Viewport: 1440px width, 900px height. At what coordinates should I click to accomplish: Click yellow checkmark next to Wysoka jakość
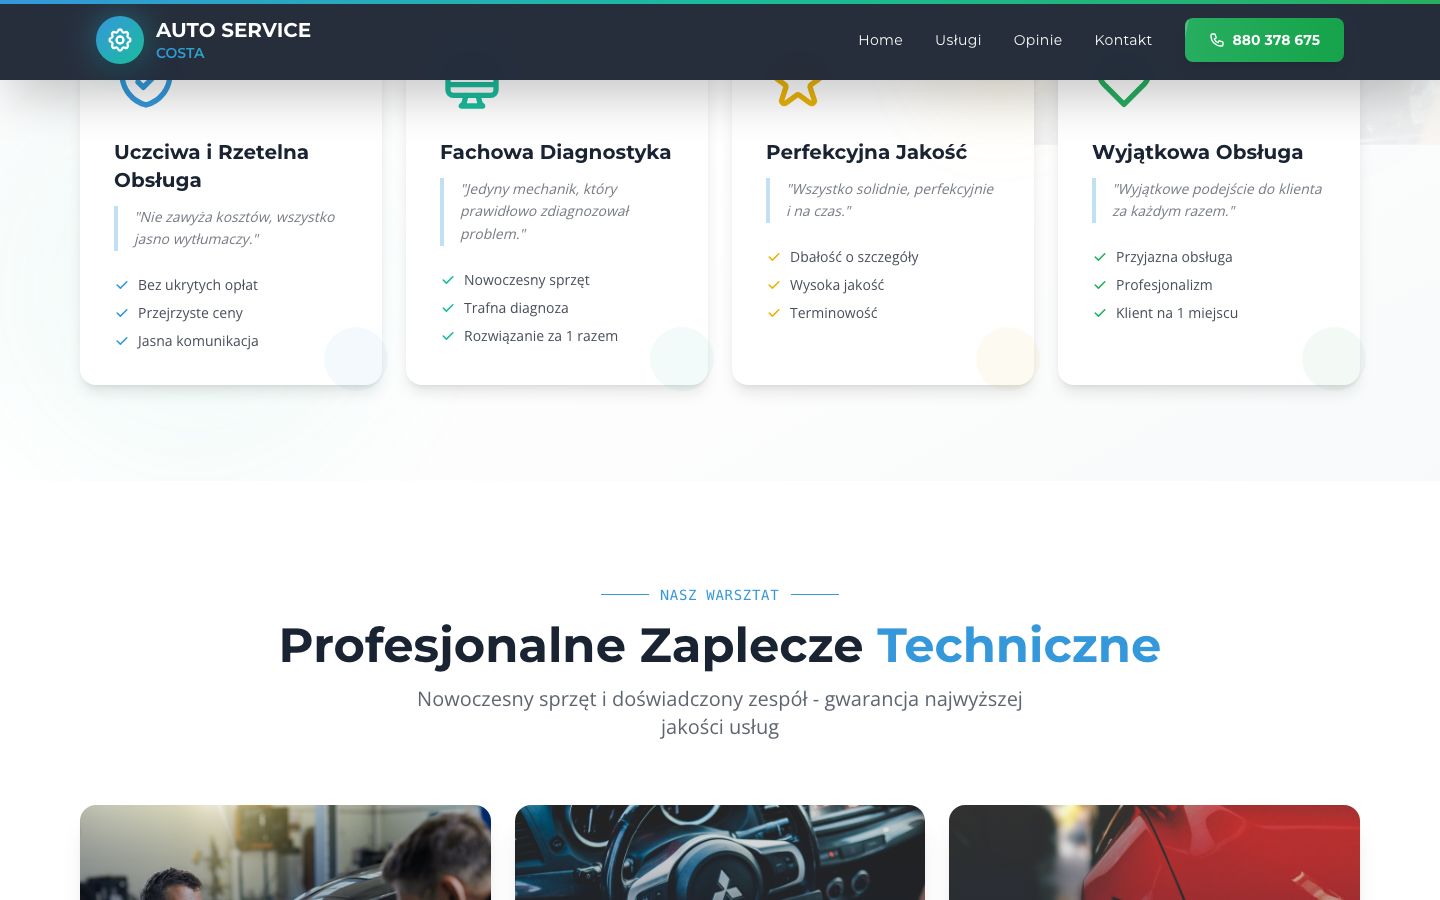[x=774, y=285]
